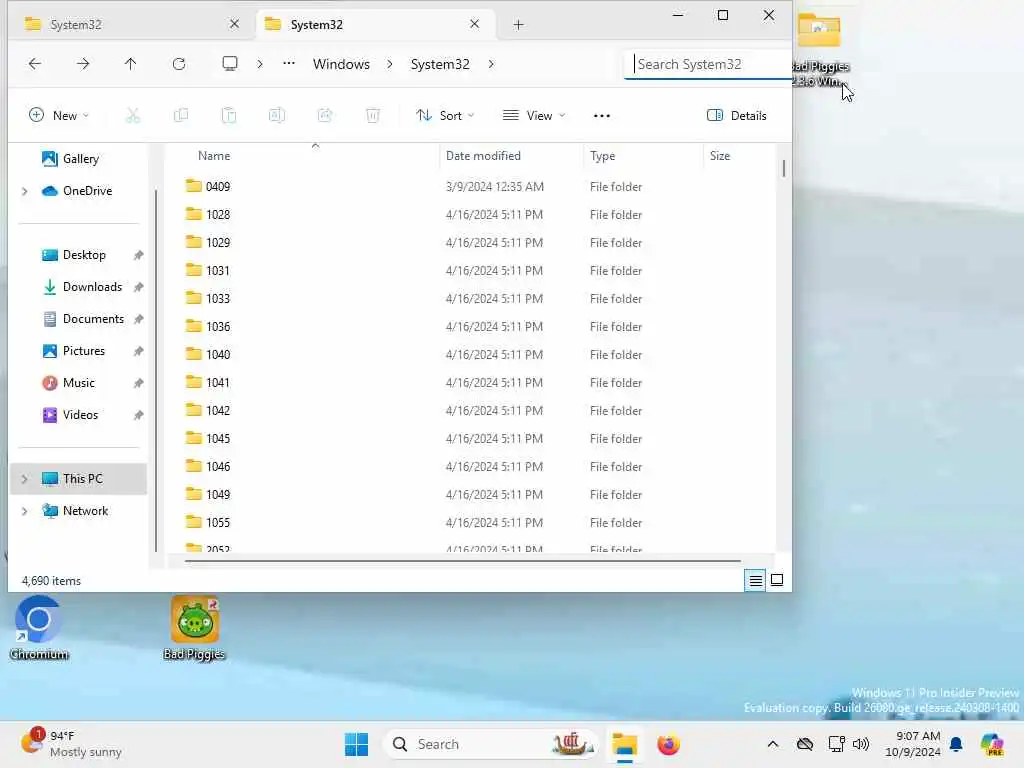
Task: Expand the This PC tree node
Action: pyautogui.click(x=25, y=479)
